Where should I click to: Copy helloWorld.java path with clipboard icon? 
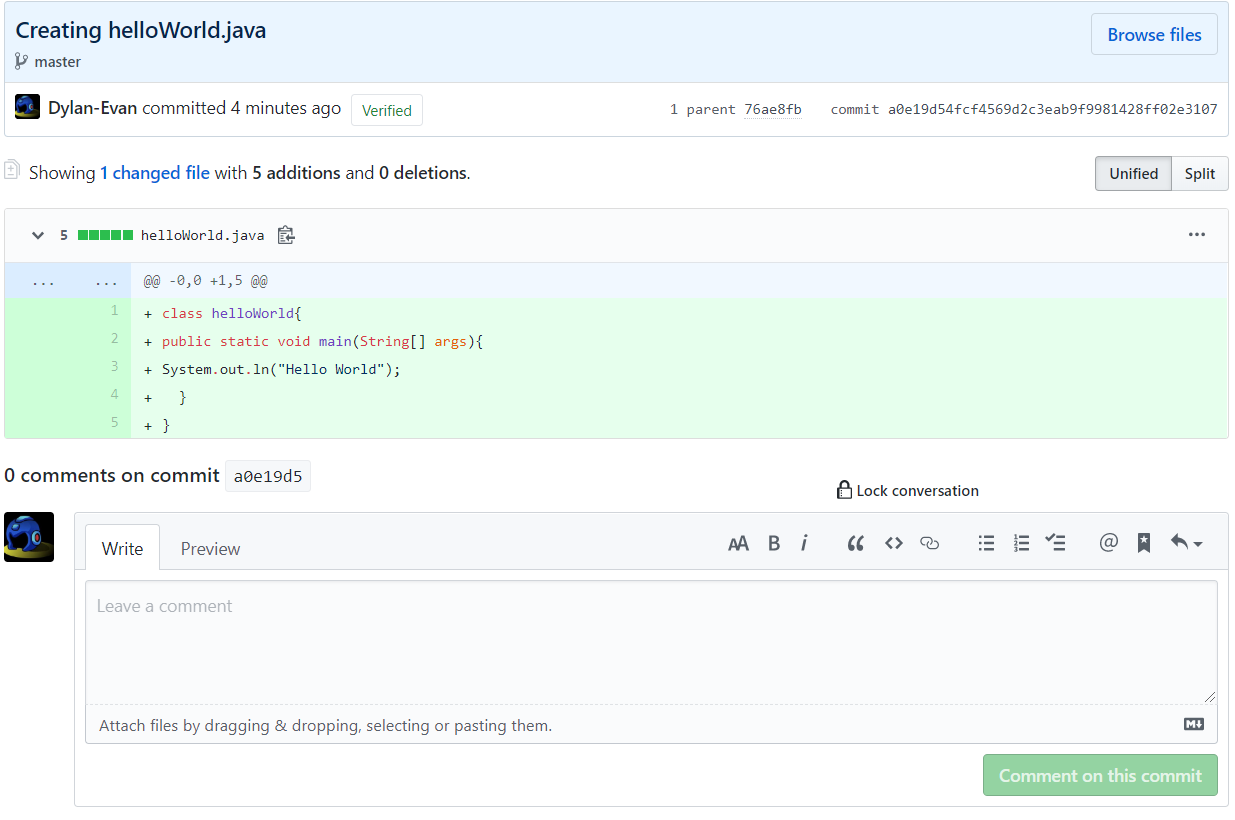286,235
